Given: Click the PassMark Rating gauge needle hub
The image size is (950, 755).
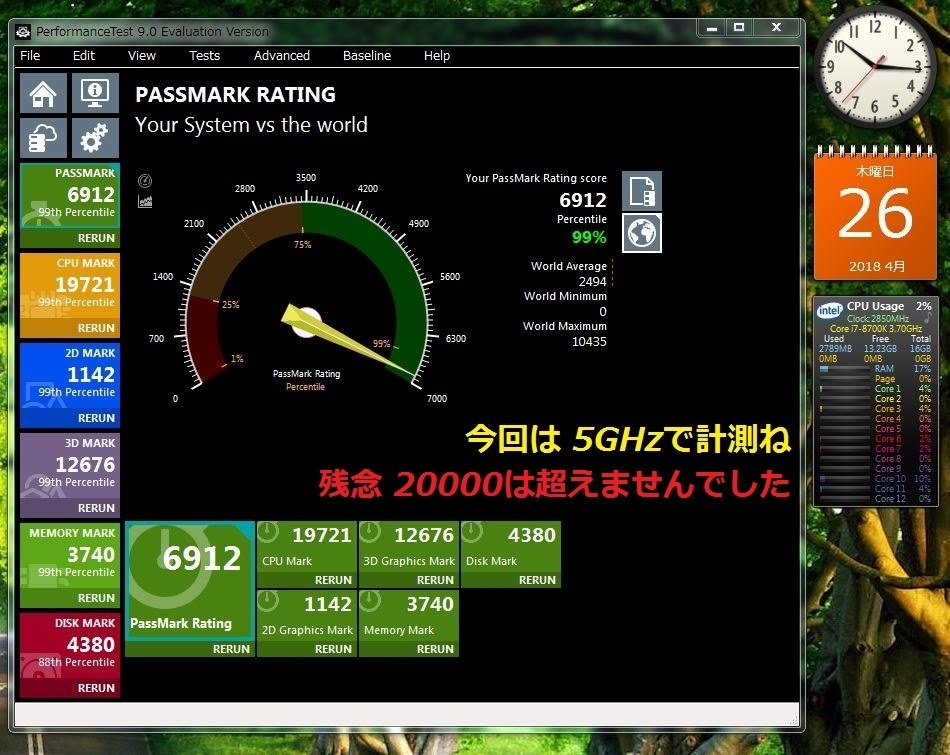Looking at the screenshot, I should [x=306, y=322].
